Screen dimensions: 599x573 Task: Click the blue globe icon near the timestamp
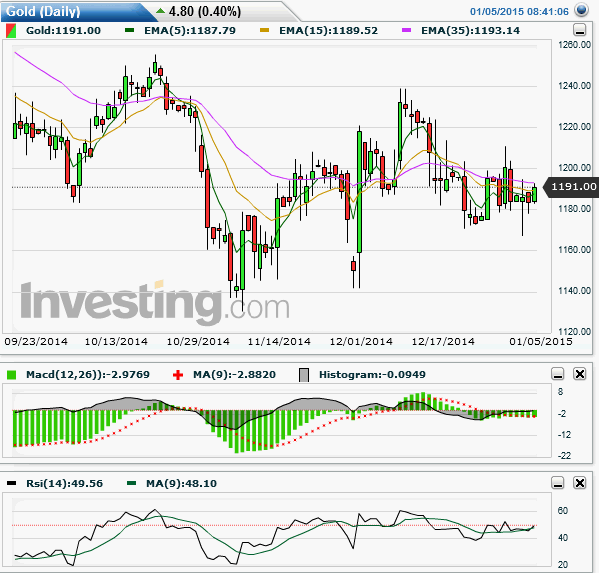click(x=581, y=10)
